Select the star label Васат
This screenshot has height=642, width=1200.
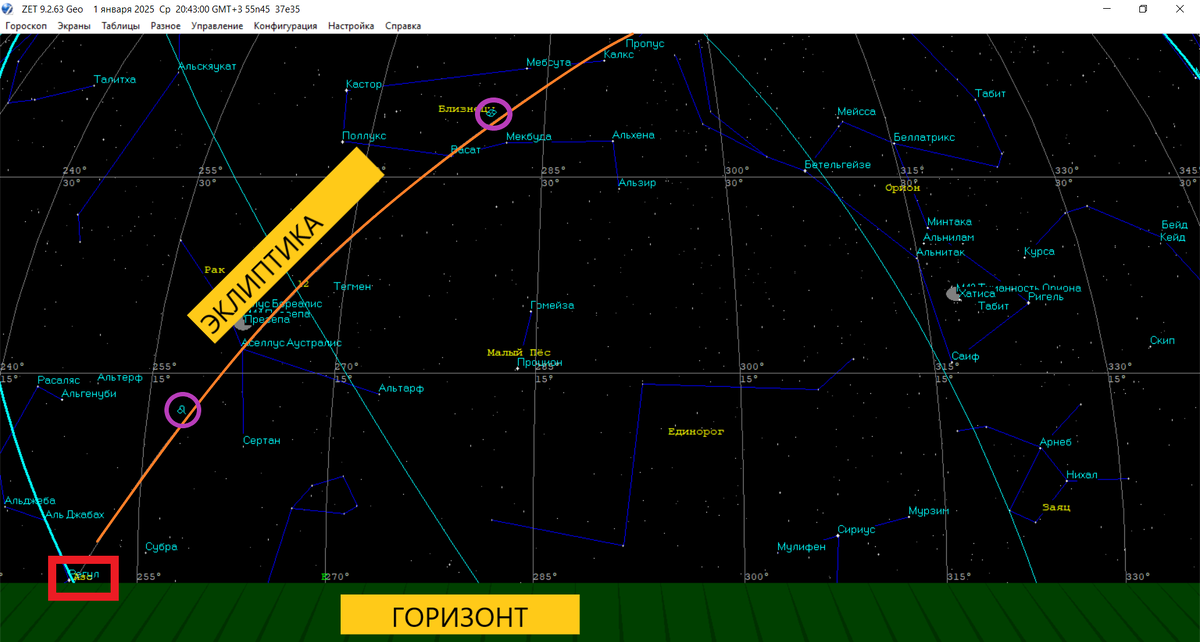point(465,149)
